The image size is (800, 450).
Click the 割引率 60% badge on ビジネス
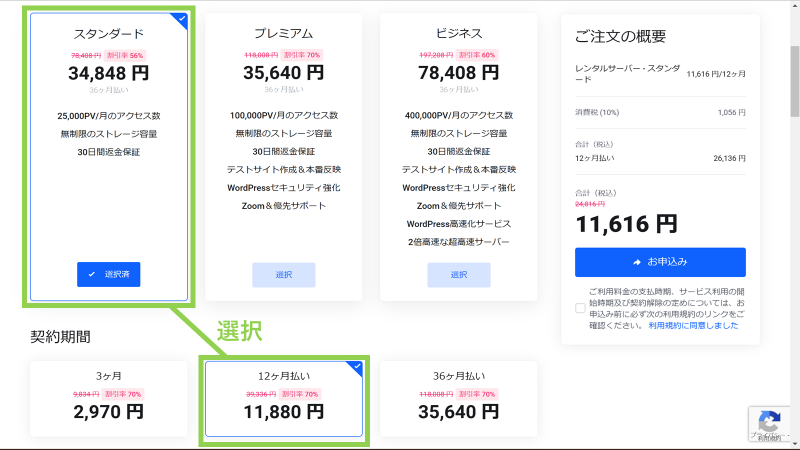pos(476,55)
